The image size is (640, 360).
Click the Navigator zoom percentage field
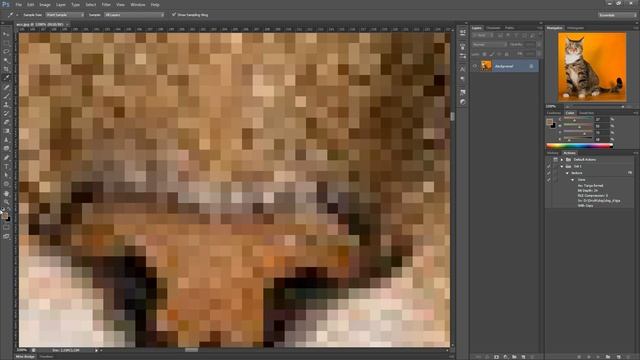(x=552, y=107)
